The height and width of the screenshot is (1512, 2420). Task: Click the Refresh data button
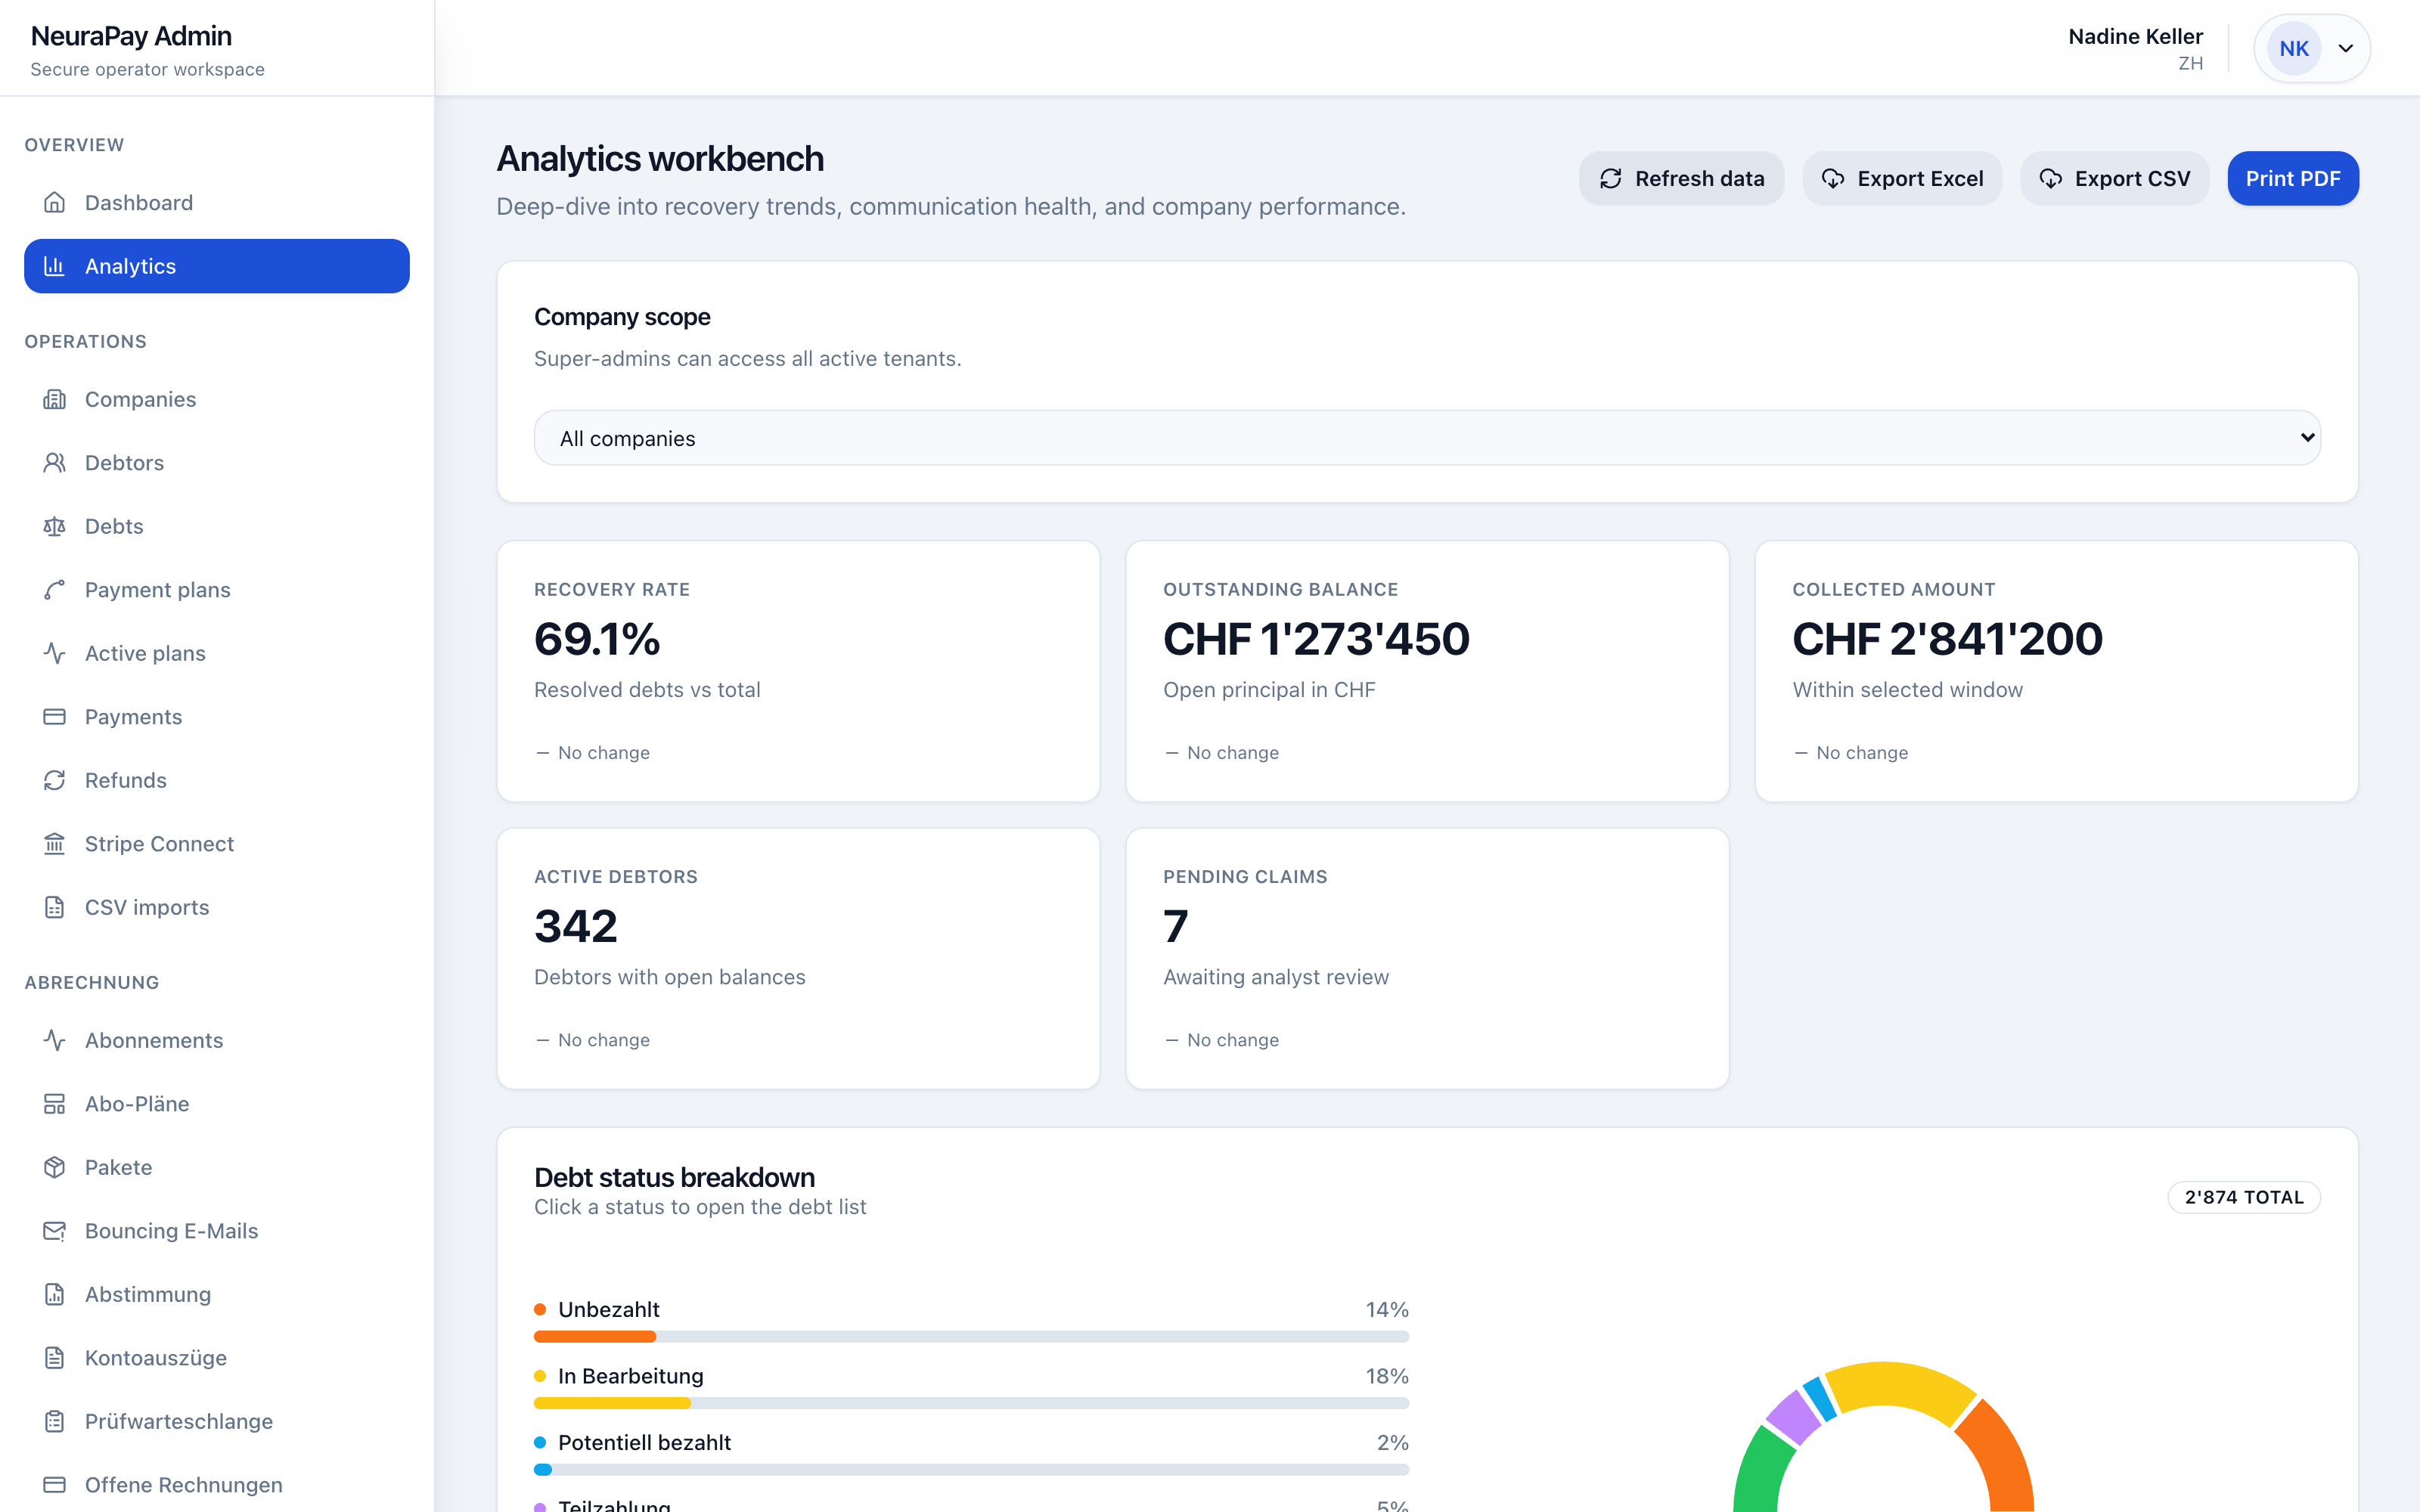click(x=1681, y=179)
